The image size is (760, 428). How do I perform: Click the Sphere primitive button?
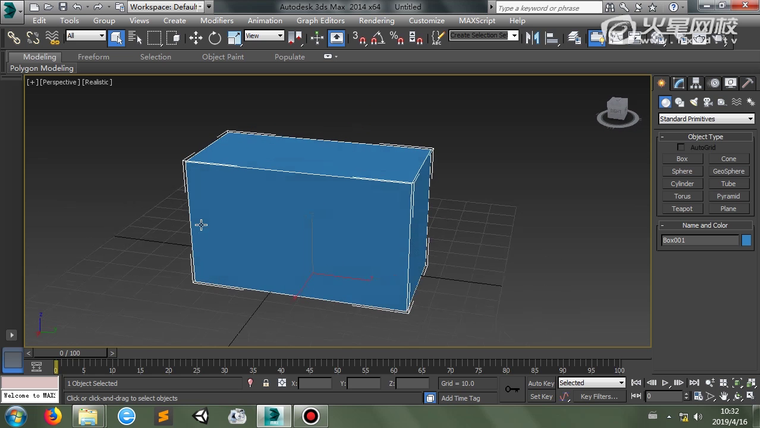(x=682, y=171)
